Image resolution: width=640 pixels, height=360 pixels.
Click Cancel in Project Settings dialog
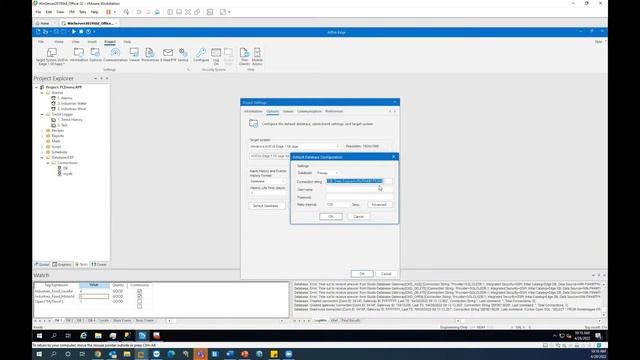[x=386, y=274]
